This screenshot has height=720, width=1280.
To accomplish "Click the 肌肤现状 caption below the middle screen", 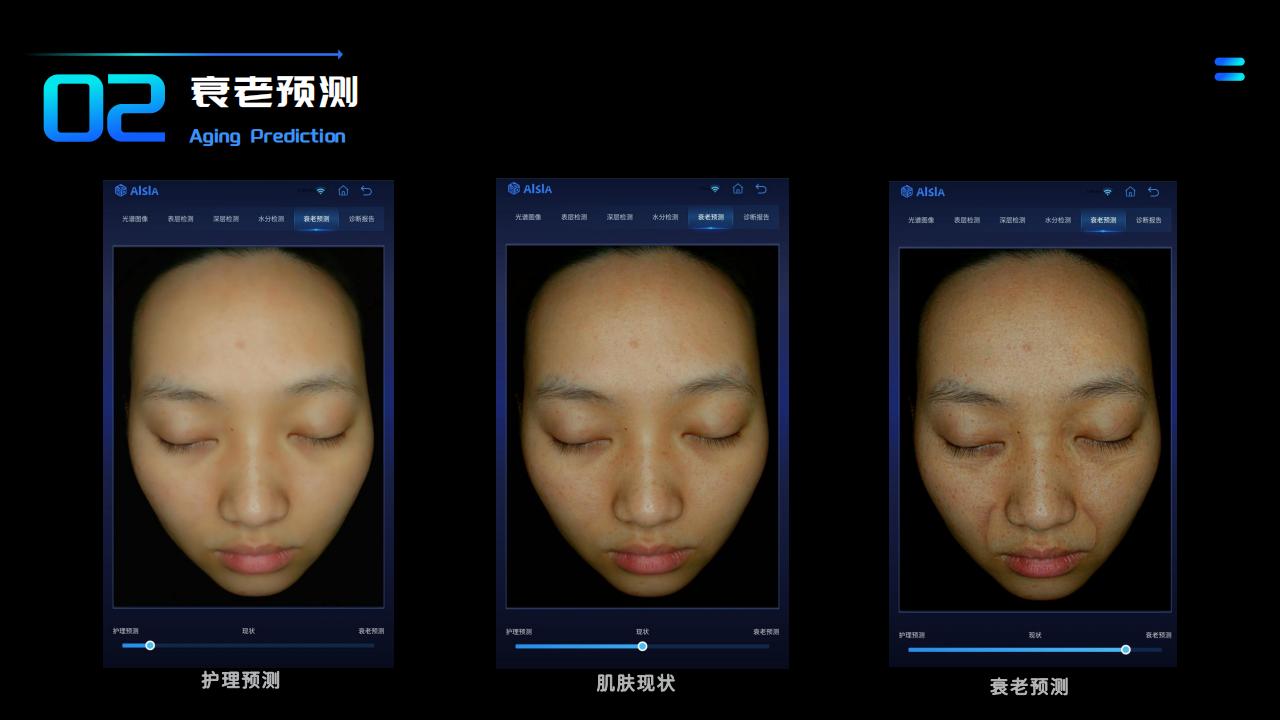I will click(x=636, y=683).
